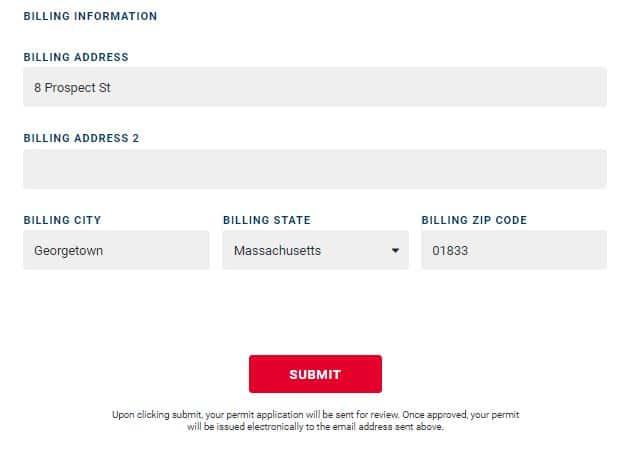Click the "8 Prospect St" address text

[72, 88]
